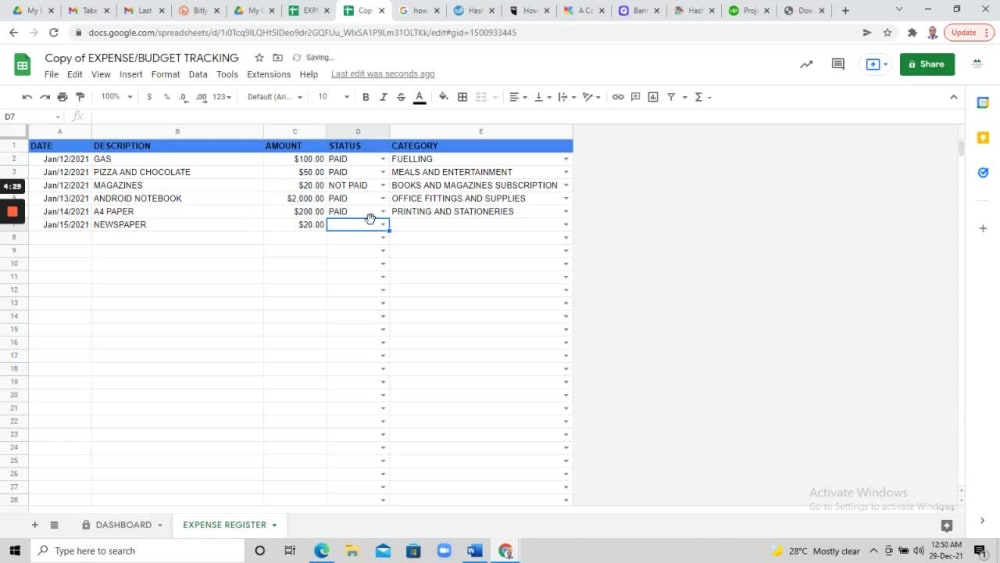Print the spreadsheet
The height and width of the screenshot is (563, 1000).
pyautogui.click(x=62, y=97)
